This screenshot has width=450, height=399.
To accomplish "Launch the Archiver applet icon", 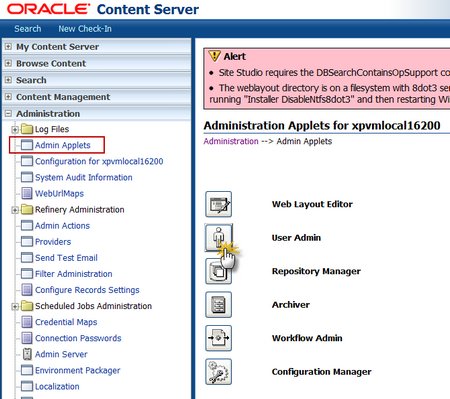I will click(x=218, y=305).
